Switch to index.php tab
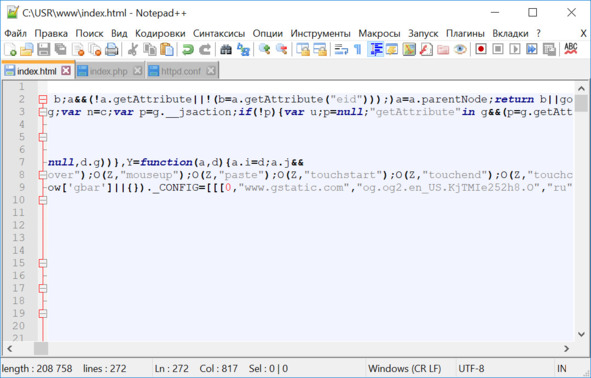 tap(109, 71)
